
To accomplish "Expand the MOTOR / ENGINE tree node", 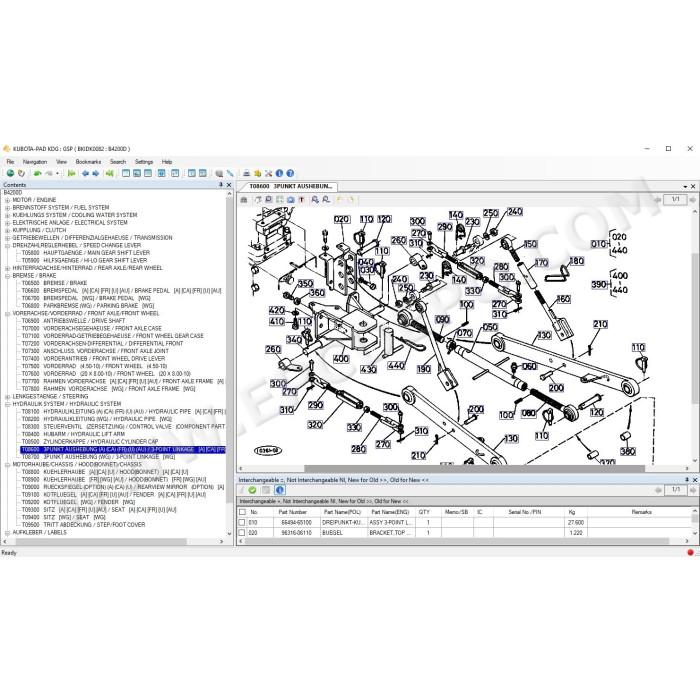I will 7,200.
